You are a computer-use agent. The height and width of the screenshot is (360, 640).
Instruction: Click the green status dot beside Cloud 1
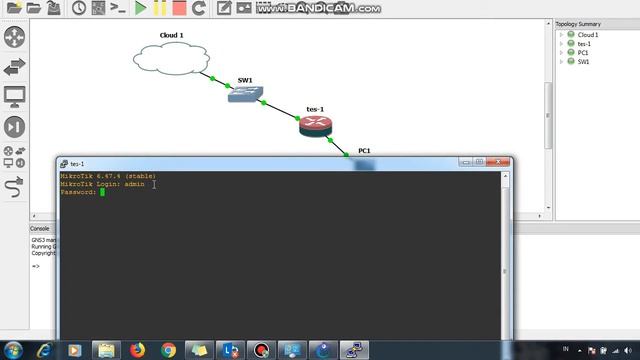coord(571,35)
